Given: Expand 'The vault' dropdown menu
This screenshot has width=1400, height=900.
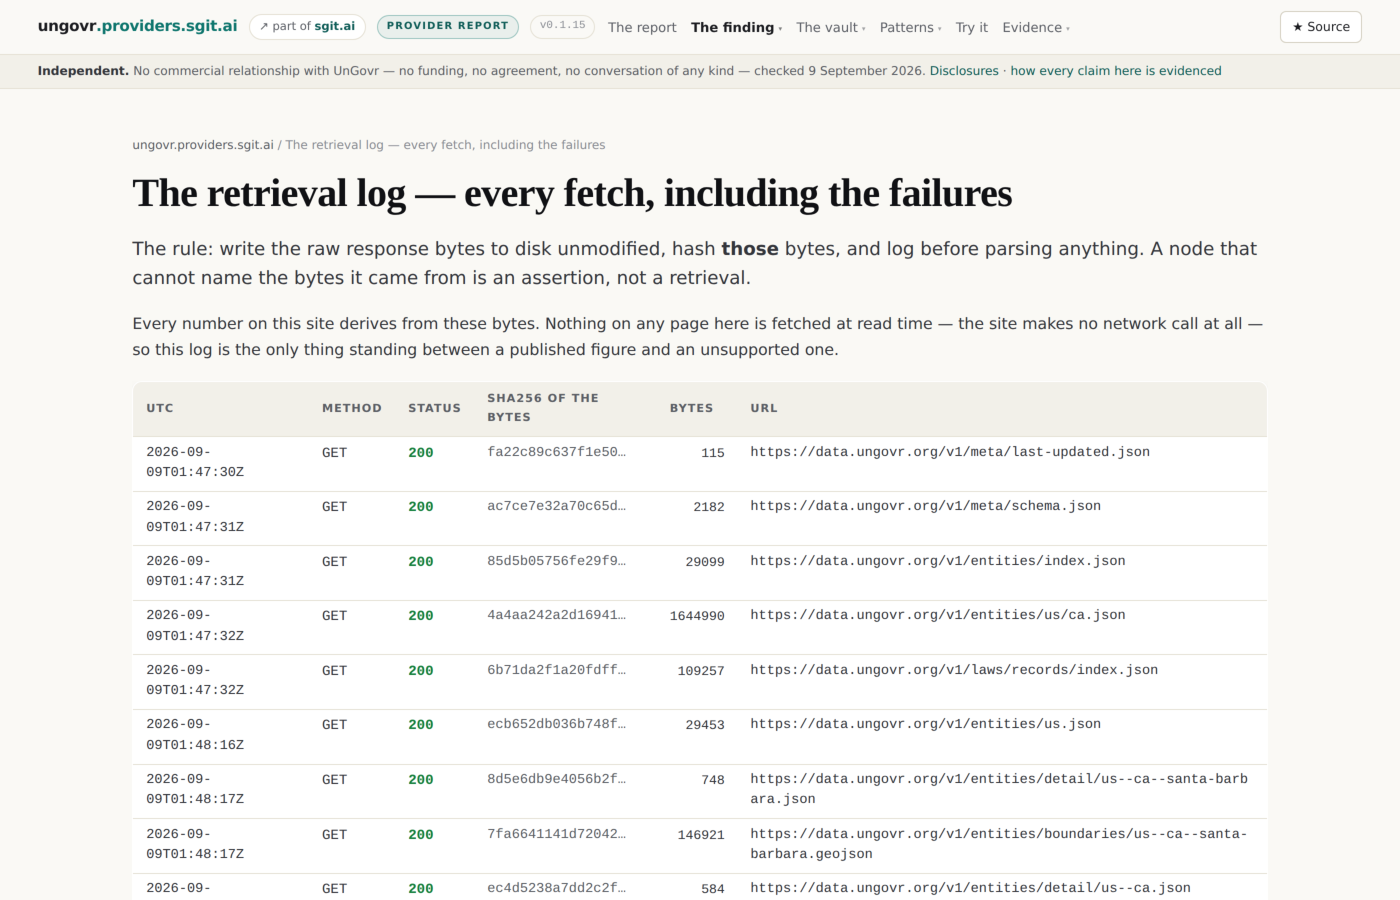Looking at the screenshot, I should point(831,27).
